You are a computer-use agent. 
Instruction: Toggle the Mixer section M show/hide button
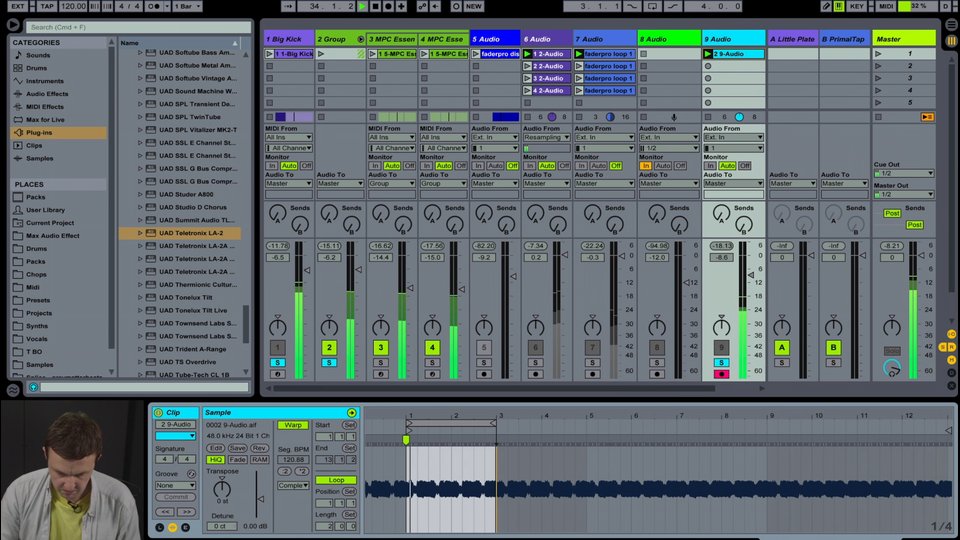[x=951, y=360]
